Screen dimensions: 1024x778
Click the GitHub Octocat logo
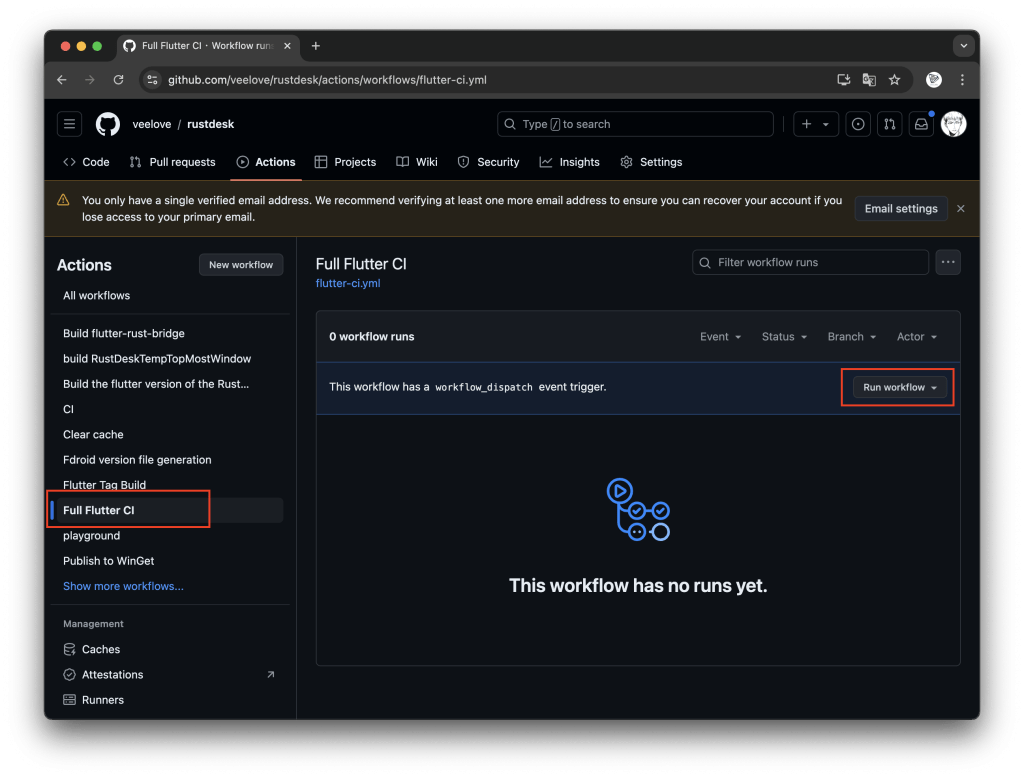[x=108, y=124]
